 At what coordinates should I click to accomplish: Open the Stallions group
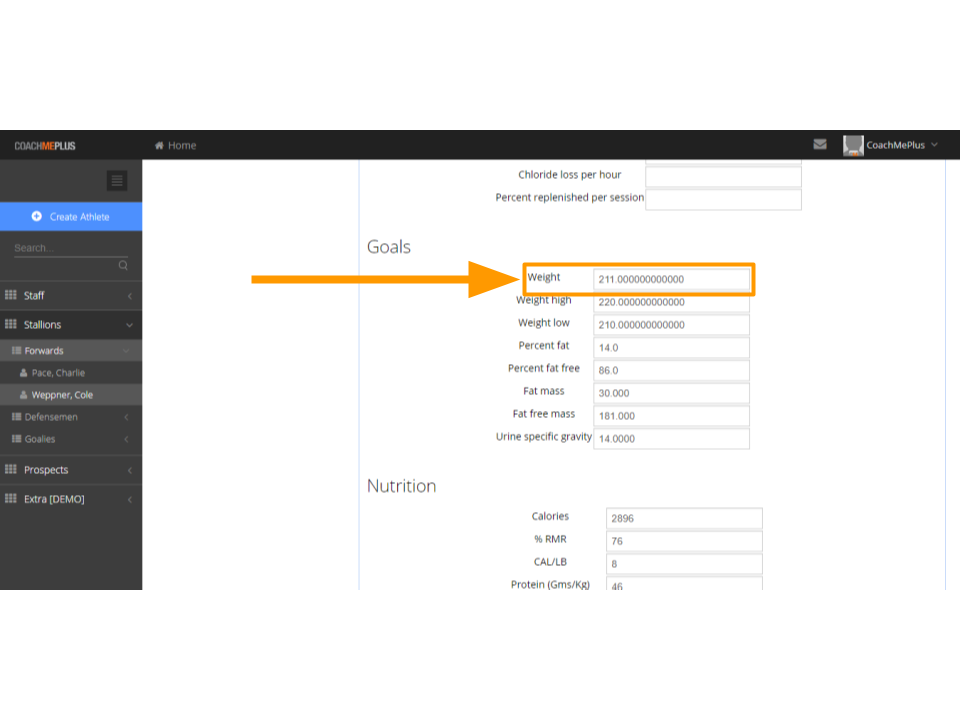[71, 324]
